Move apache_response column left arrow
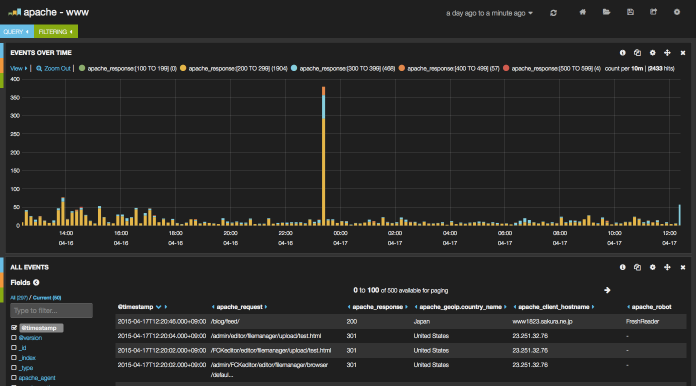The width and height of the screenshot is (696, 386). click(349, 307)
